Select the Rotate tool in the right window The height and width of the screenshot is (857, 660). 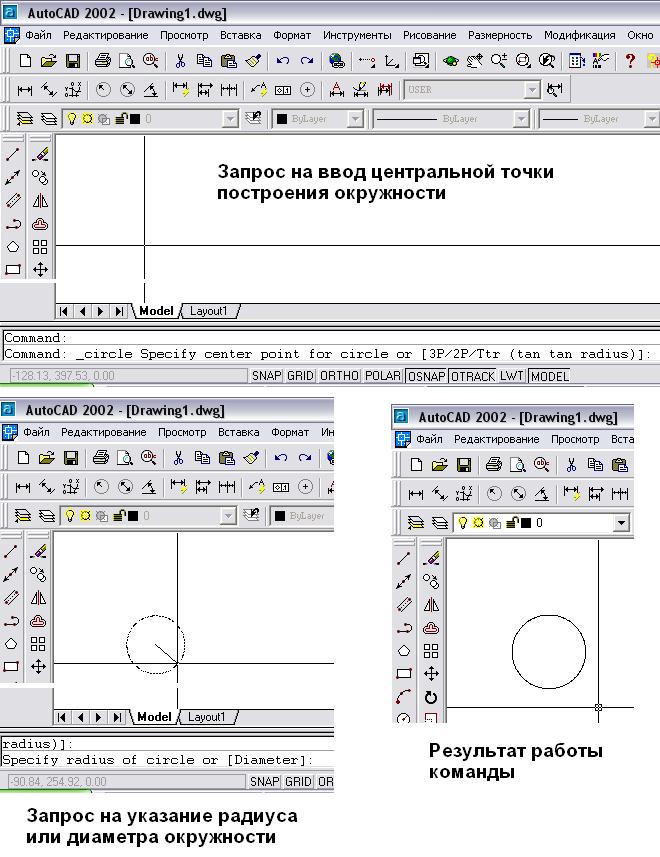(431, 697)
